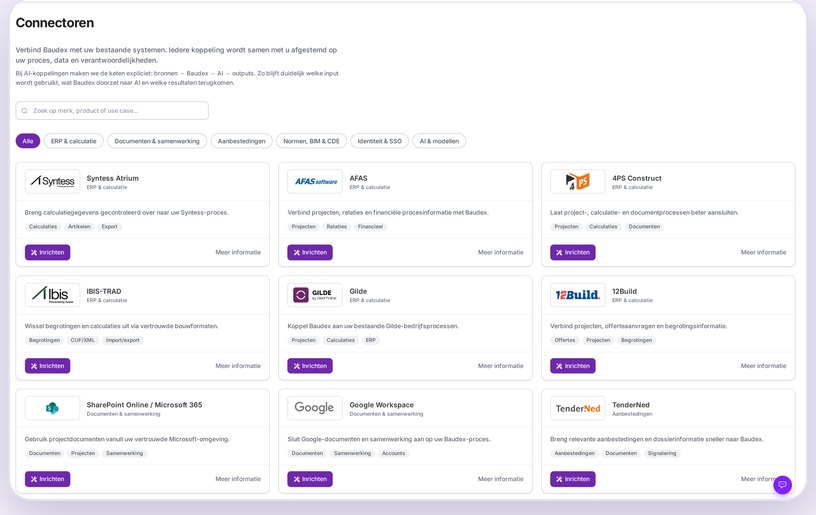Click the Export tag on Syntess card

pyautogui.click(x=109, y=227)
